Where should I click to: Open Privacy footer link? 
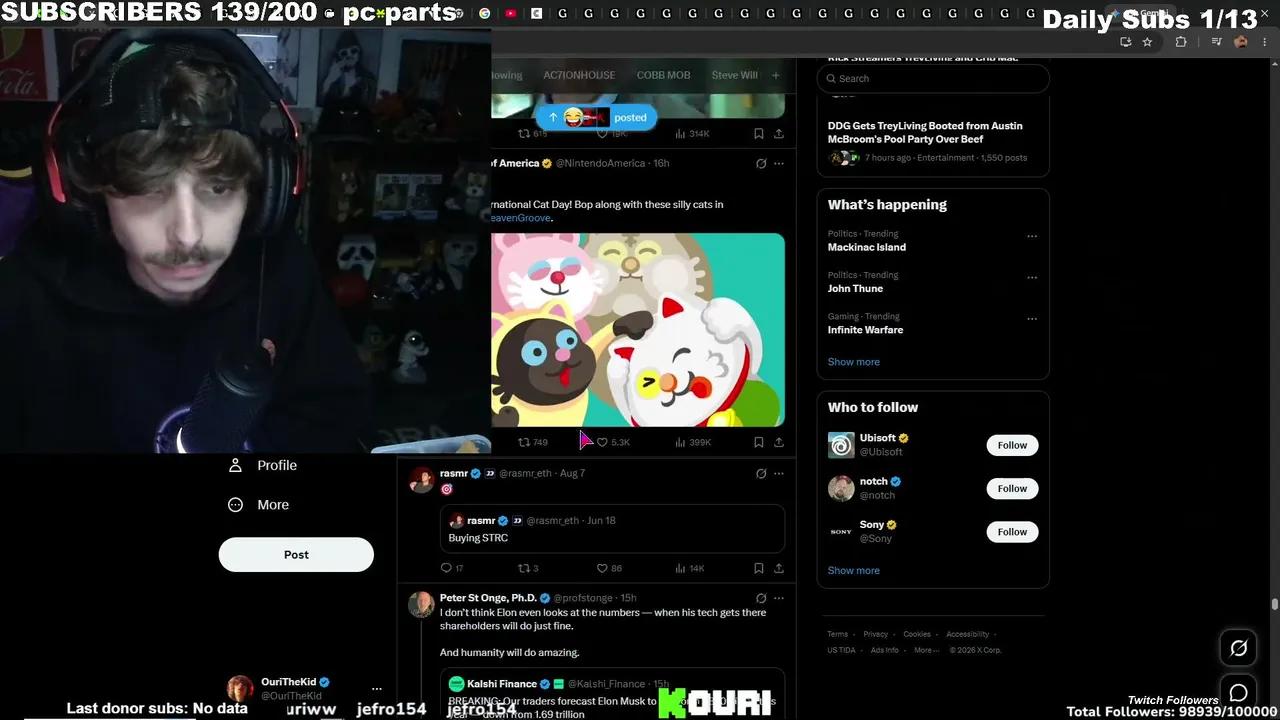[876, 634]
